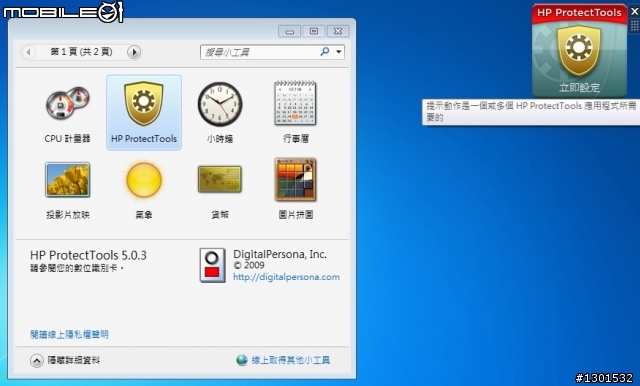Select the 貨幣 currency gadget

point(220,179)
